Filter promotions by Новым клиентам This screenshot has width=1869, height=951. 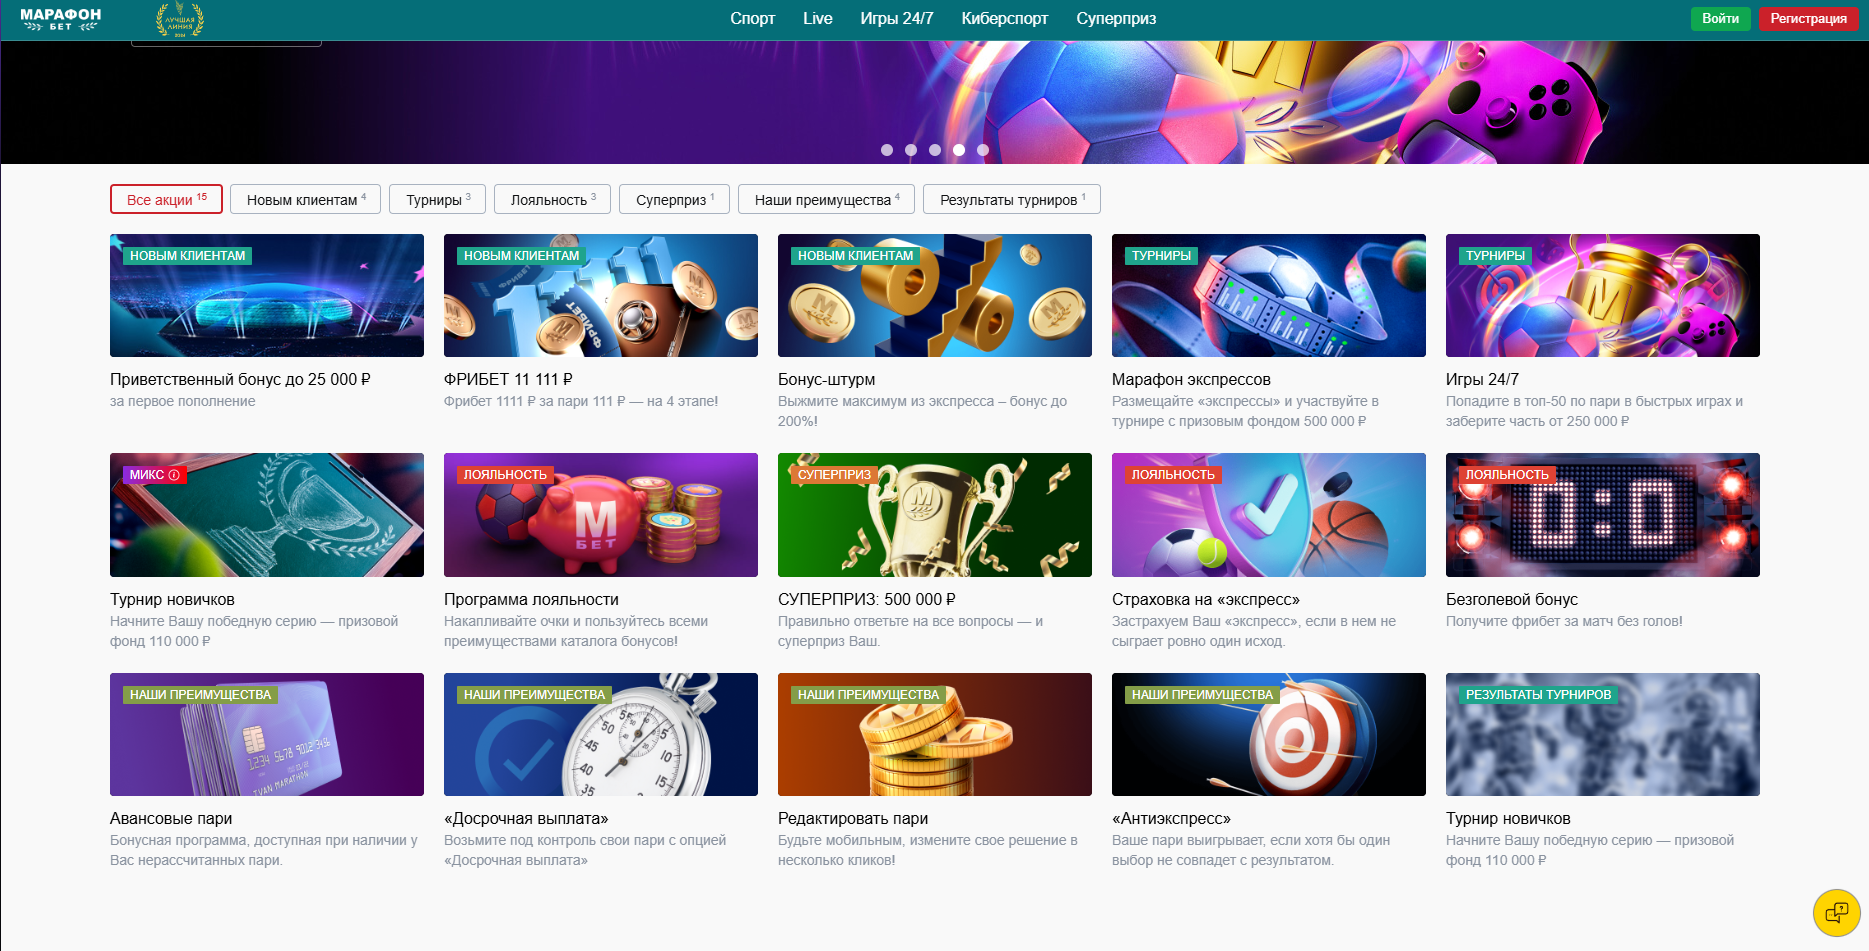(x=306, y=200)
